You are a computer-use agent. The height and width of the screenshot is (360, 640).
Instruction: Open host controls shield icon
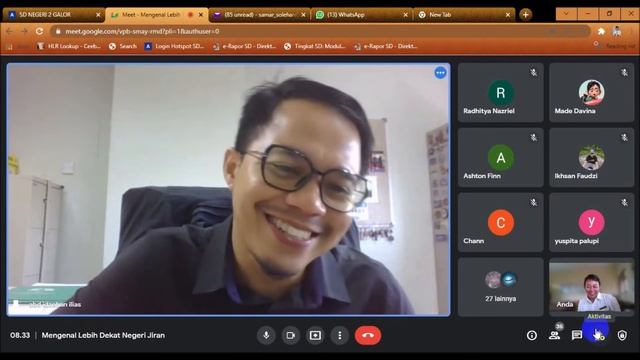[622, 336]
